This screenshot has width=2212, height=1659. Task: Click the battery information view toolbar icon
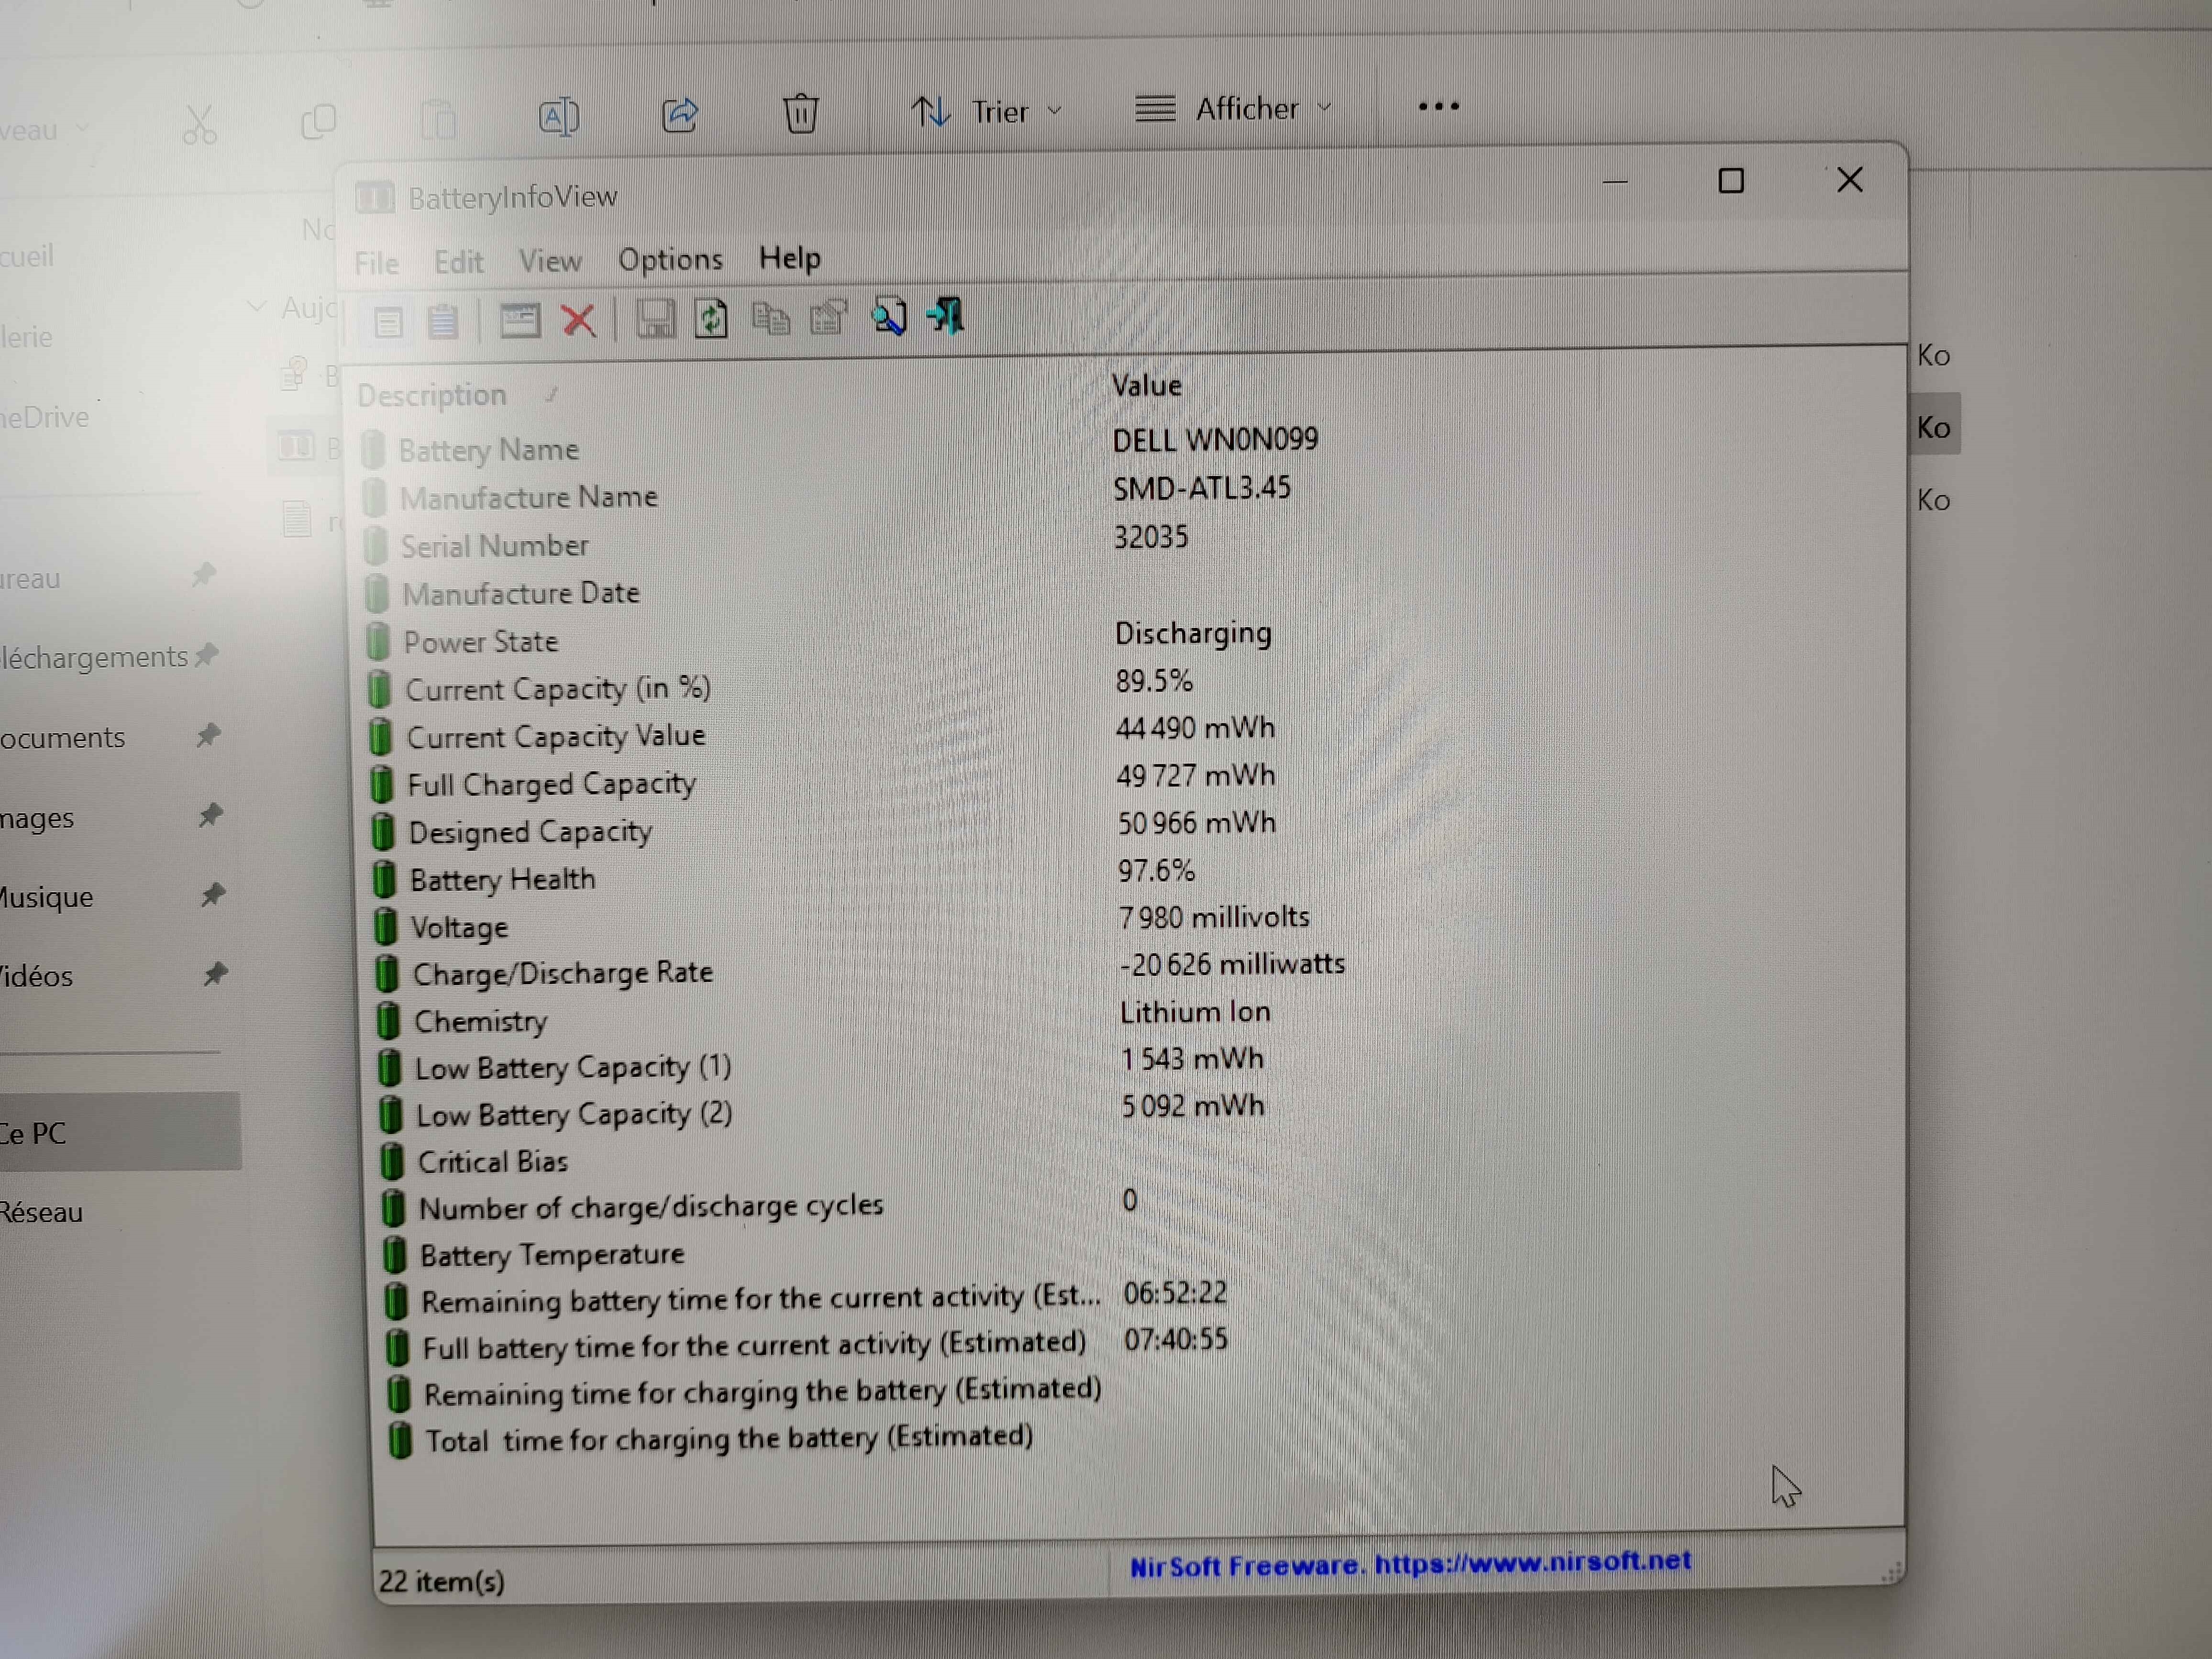tap(388, 322)
